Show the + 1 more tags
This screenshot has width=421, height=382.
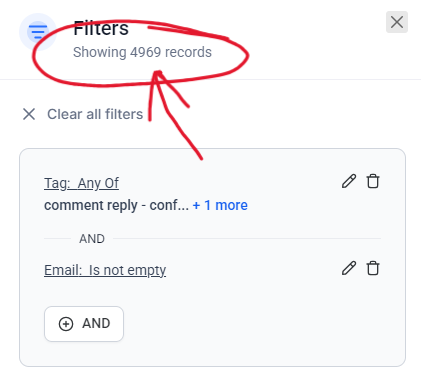[220, 205]
